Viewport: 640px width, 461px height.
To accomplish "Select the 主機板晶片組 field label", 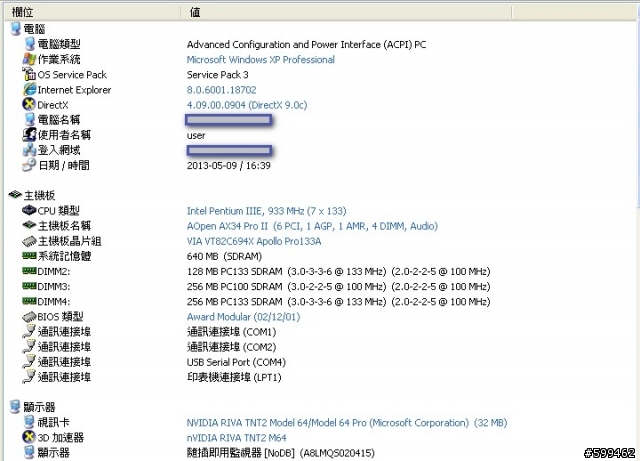I will 70,241.
